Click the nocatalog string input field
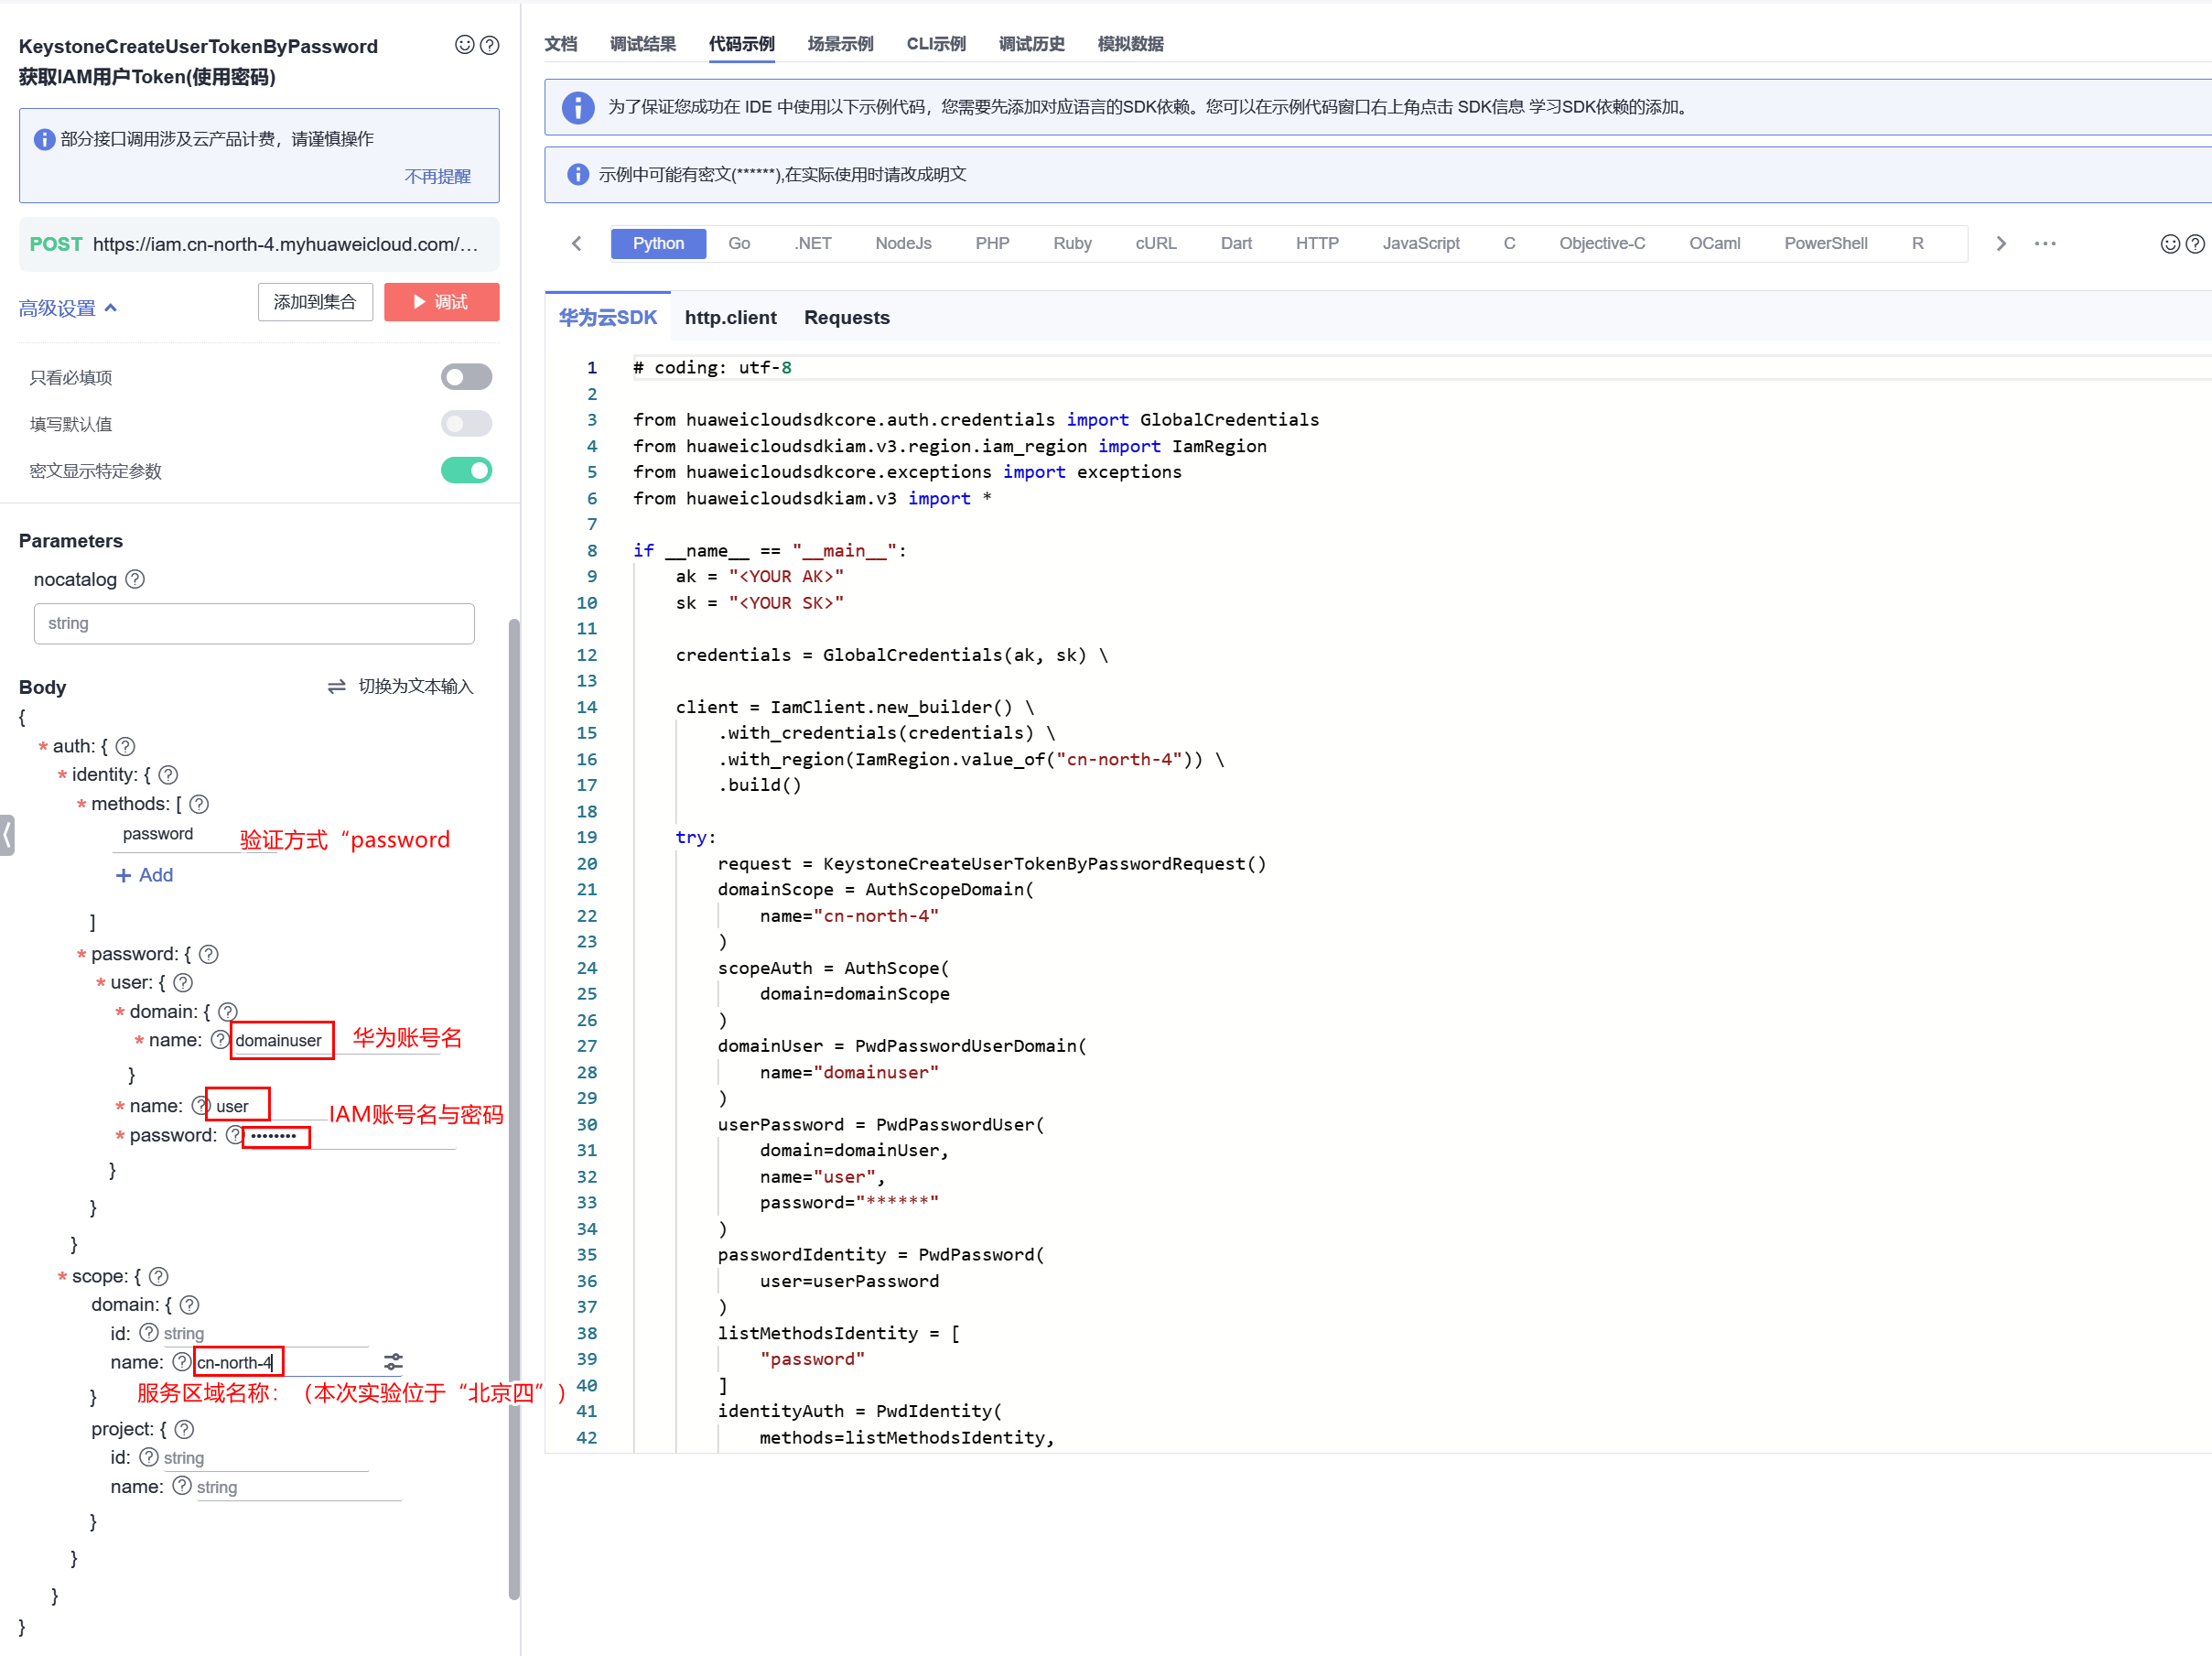 [x=254, y=623]
